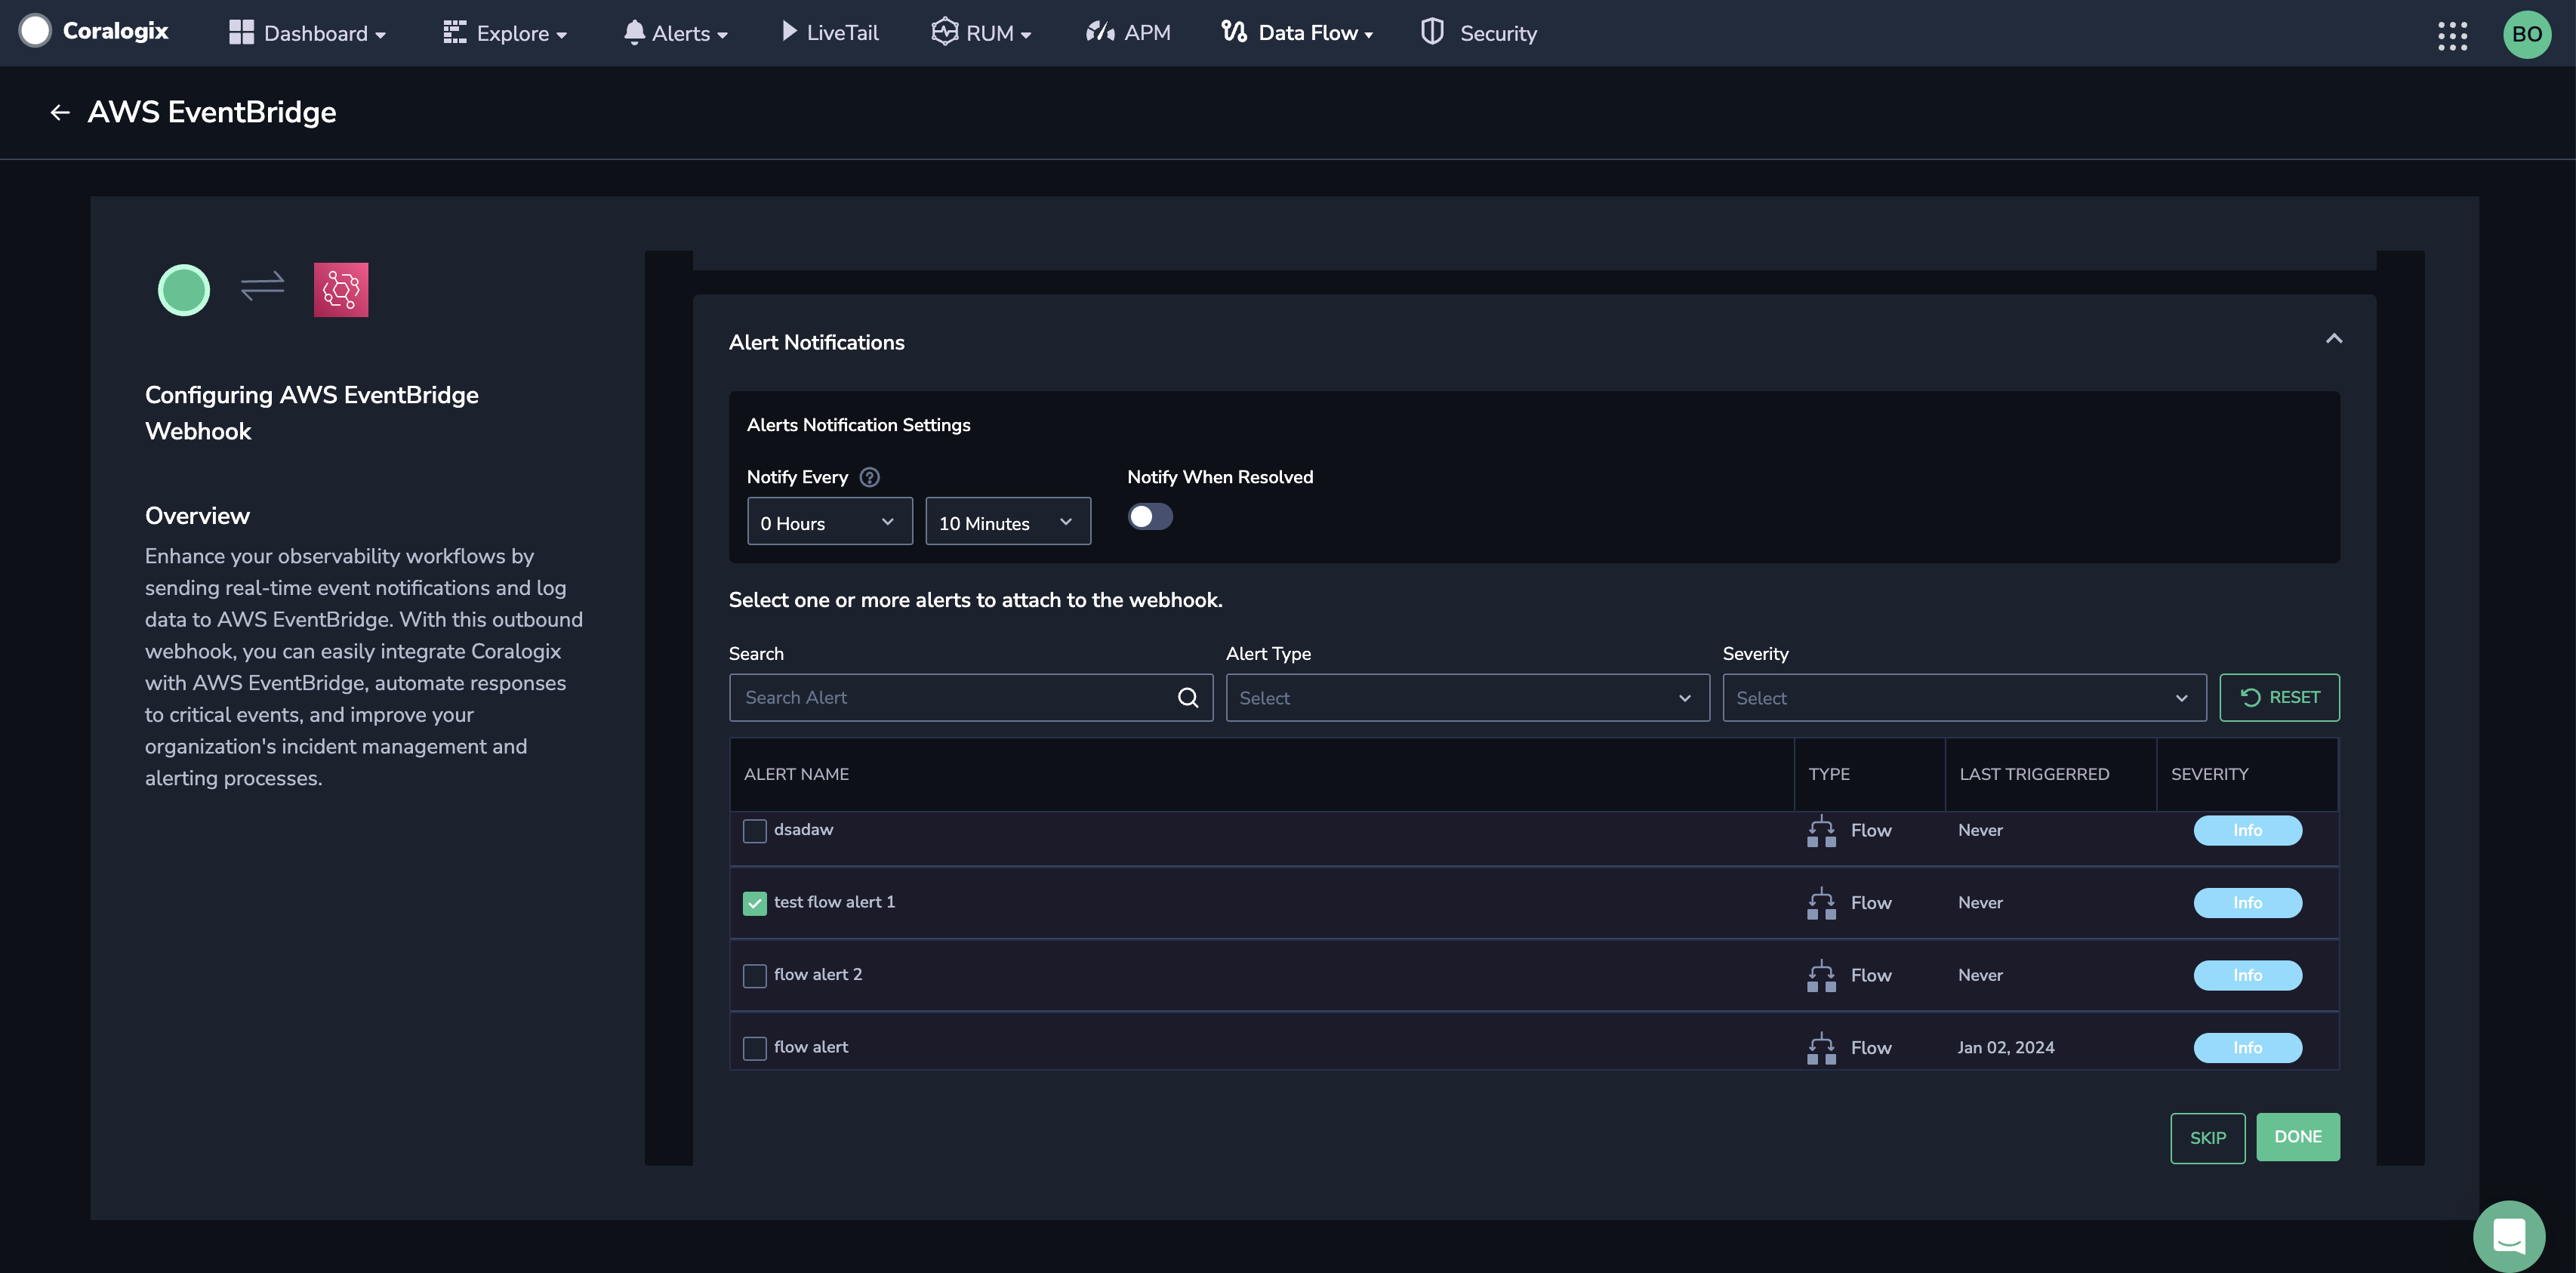Open the BO user avatar menu
Image resolution: width=2576 pixels, height=1273 pixels.
pos(2526,34)
